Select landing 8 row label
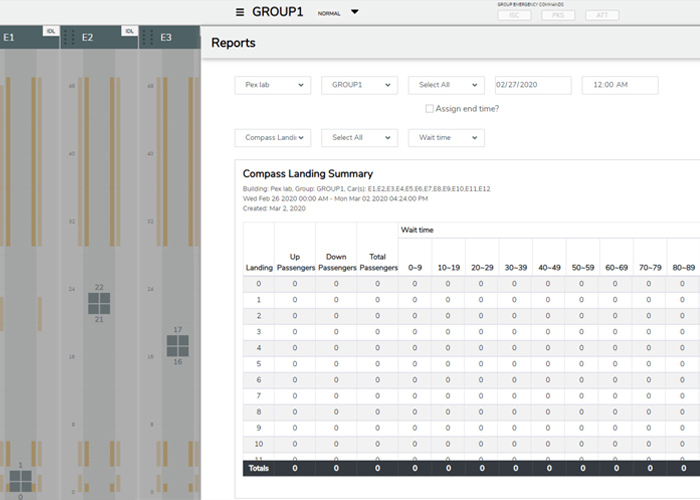Screen dimensions: 700x500 pos(258,412)
